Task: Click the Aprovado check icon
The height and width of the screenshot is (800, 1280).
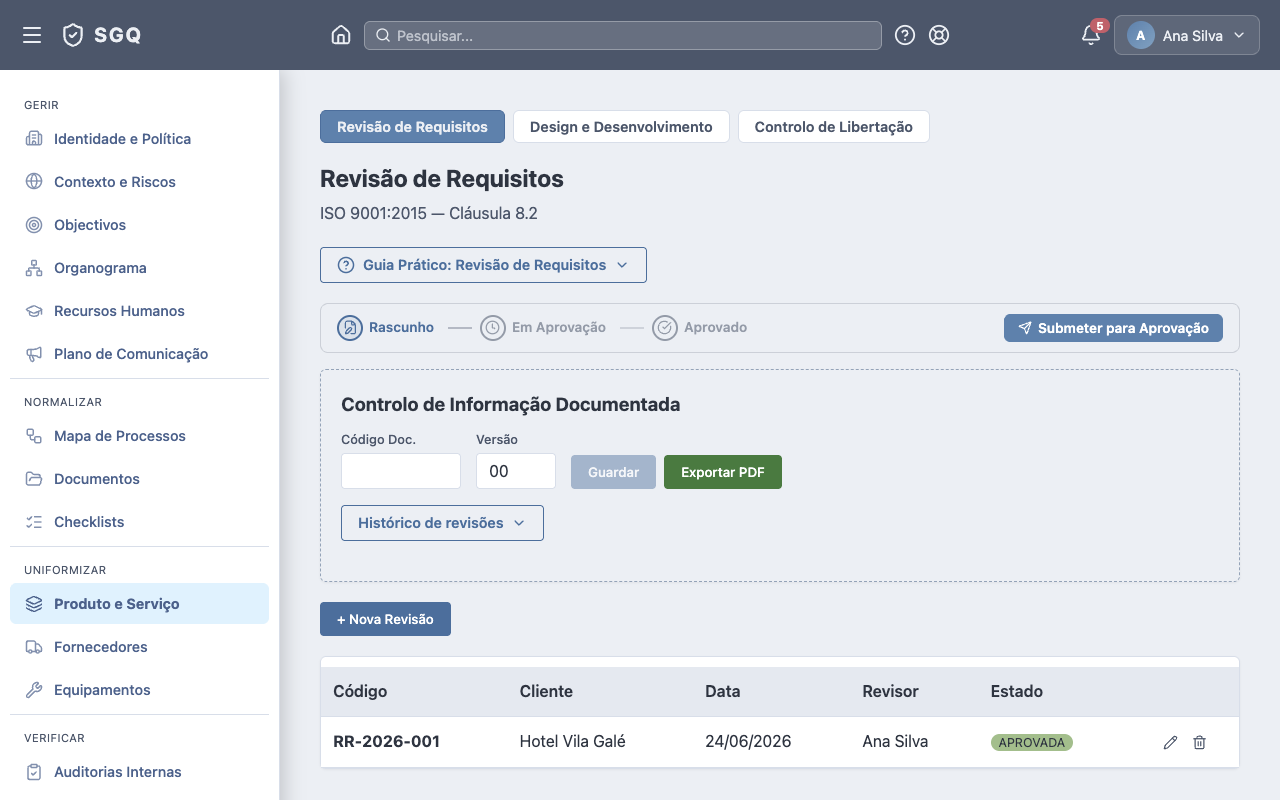Action: pyautogui.click(x=665, y=328)
